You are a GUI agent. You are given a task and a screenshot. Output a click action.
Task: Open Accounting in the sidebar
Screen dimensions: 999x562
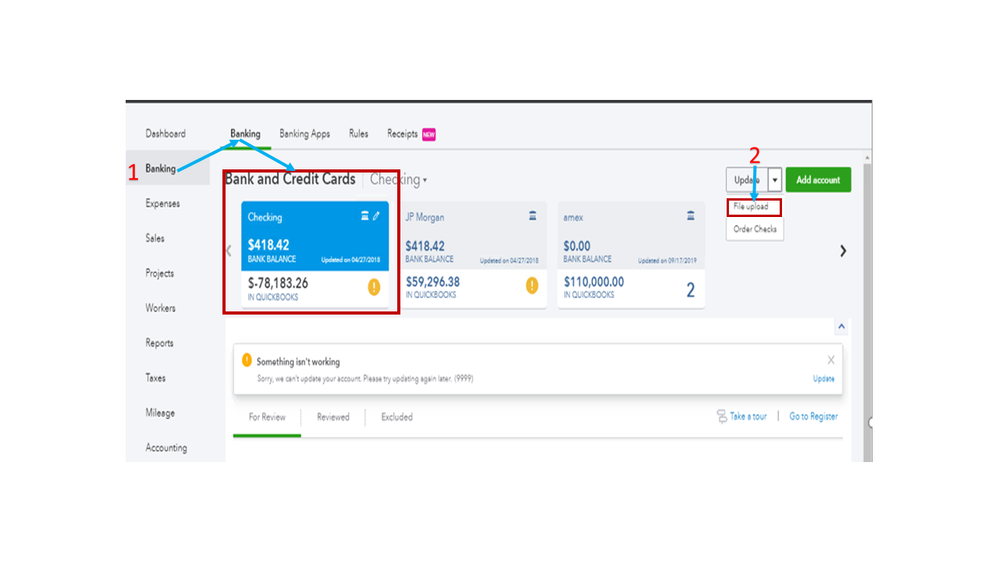point(166,448)
